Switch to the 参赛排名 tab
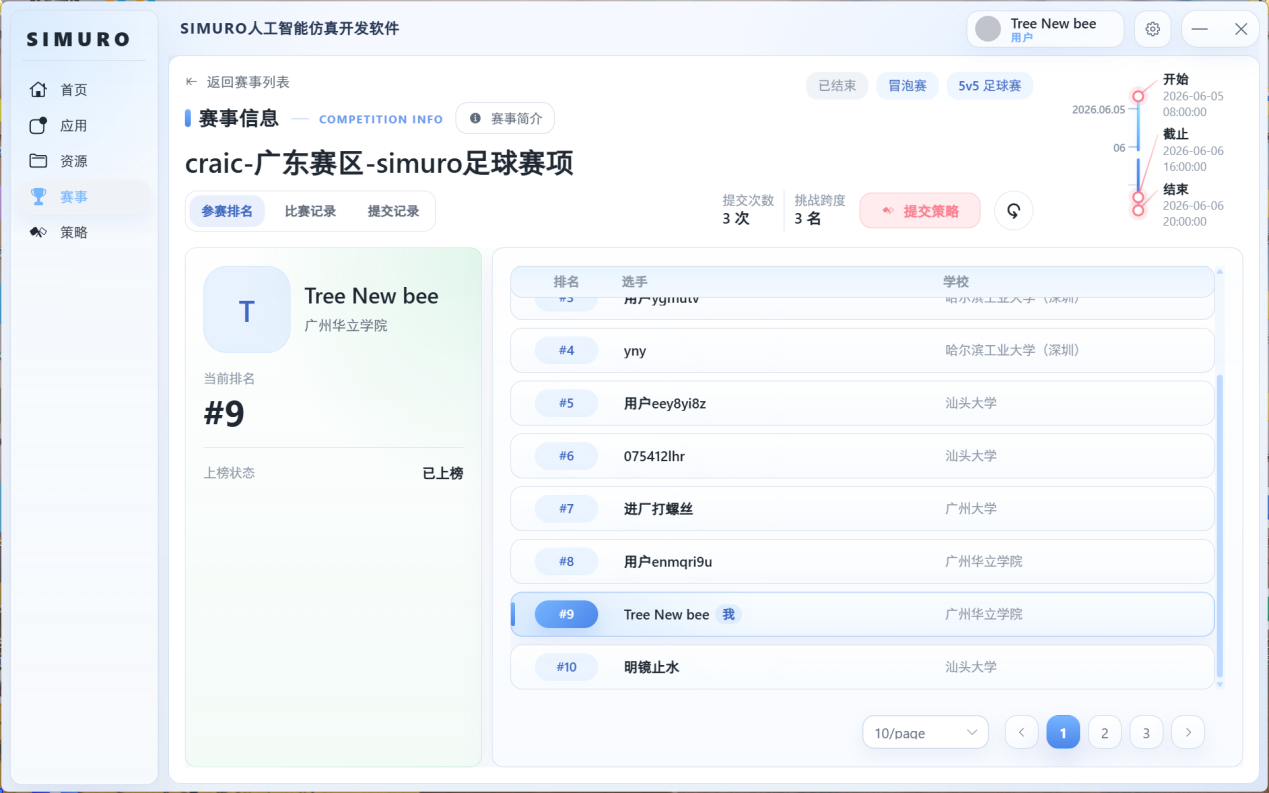 (227, 211)
